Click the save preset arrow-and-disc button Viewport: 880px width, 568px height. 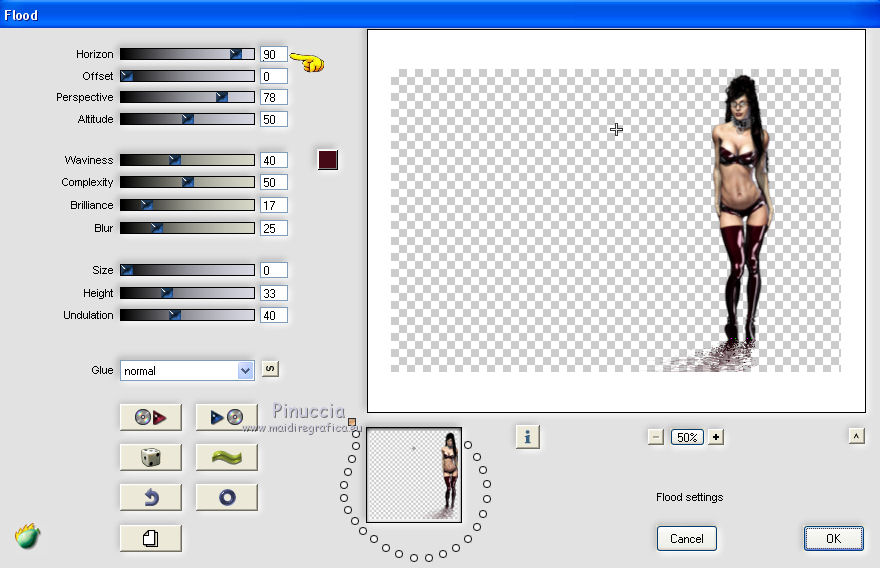[227, 417]
